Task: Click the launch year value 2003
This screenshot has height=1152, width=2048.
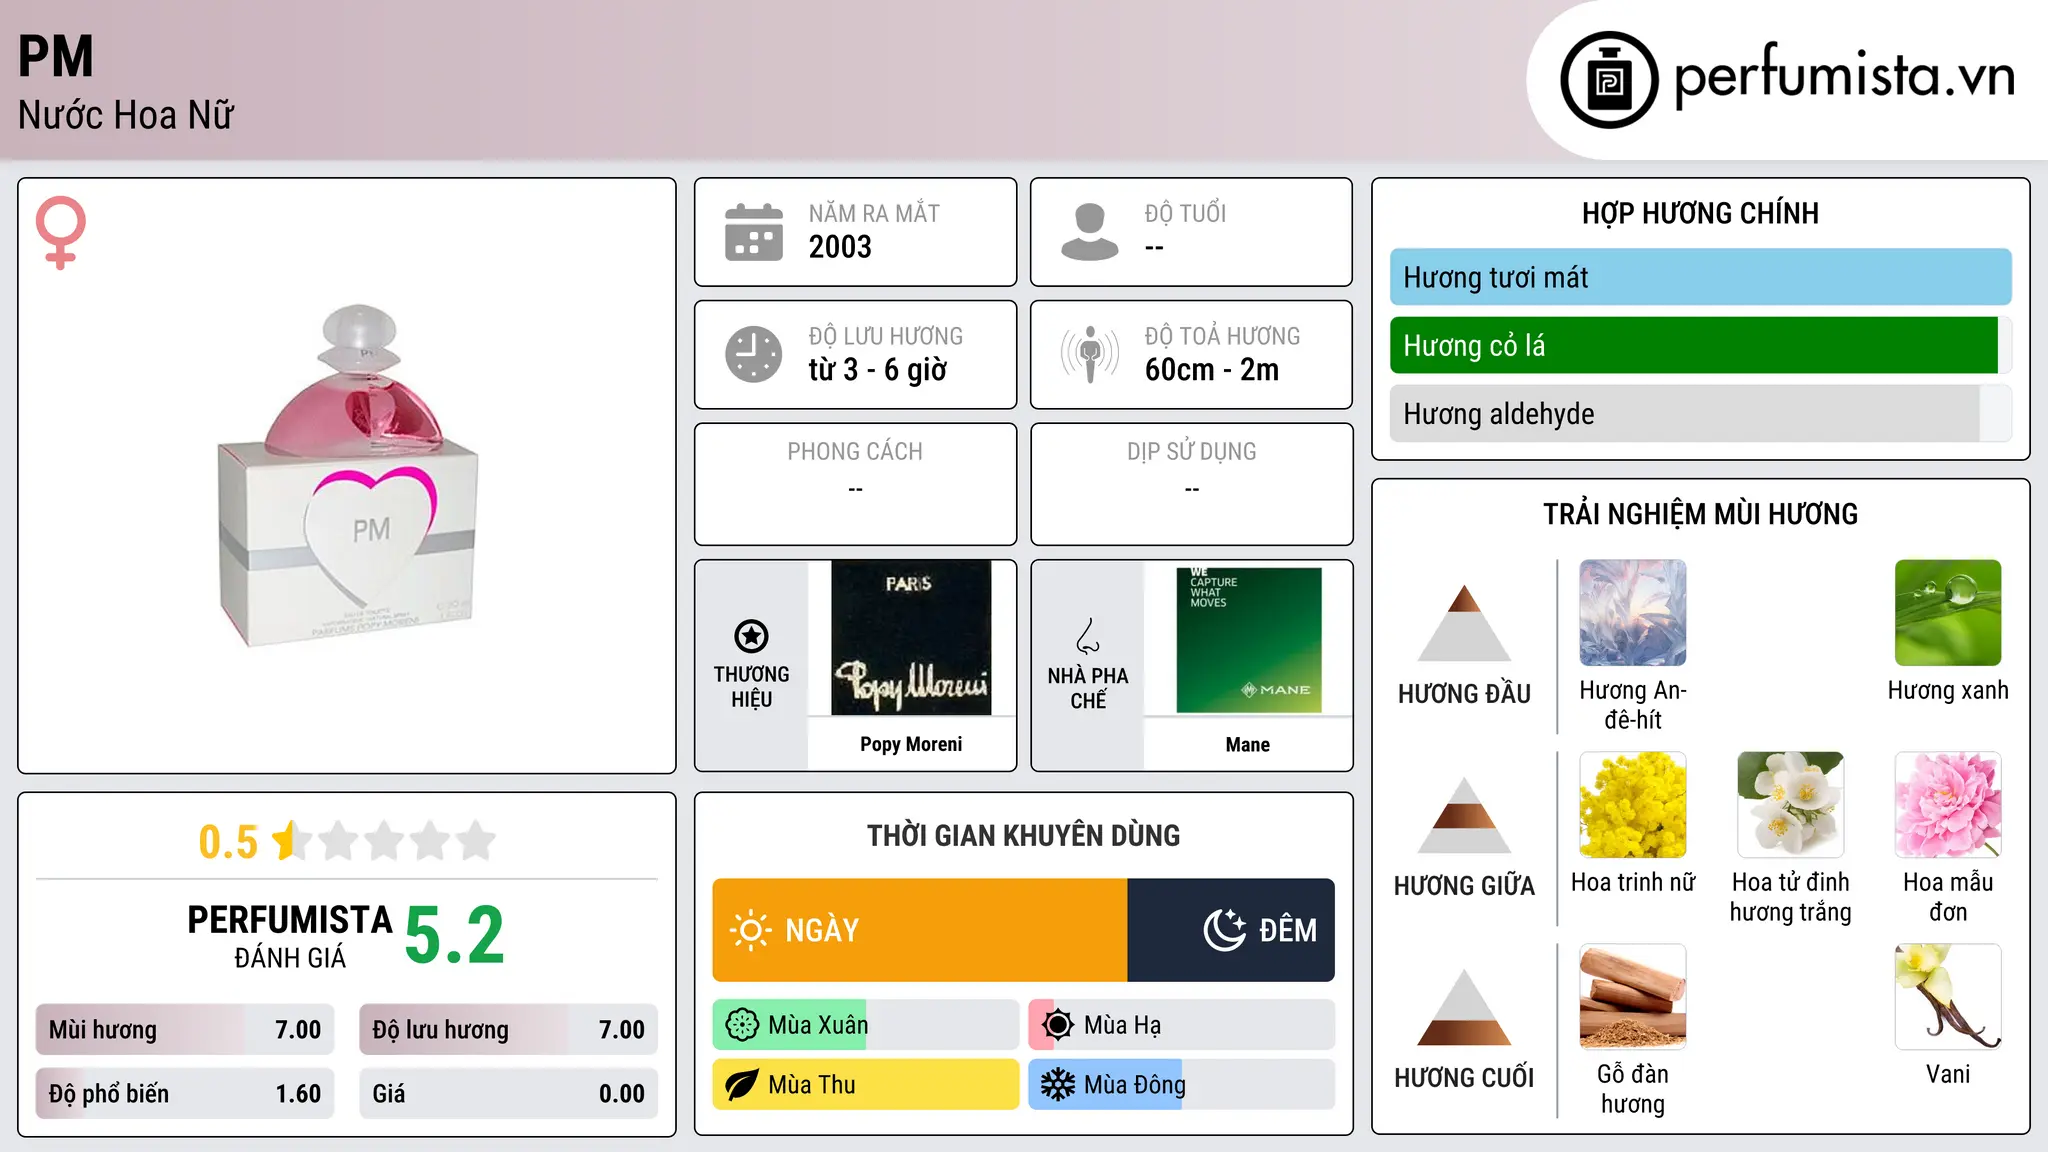Action: pos(840,247)
